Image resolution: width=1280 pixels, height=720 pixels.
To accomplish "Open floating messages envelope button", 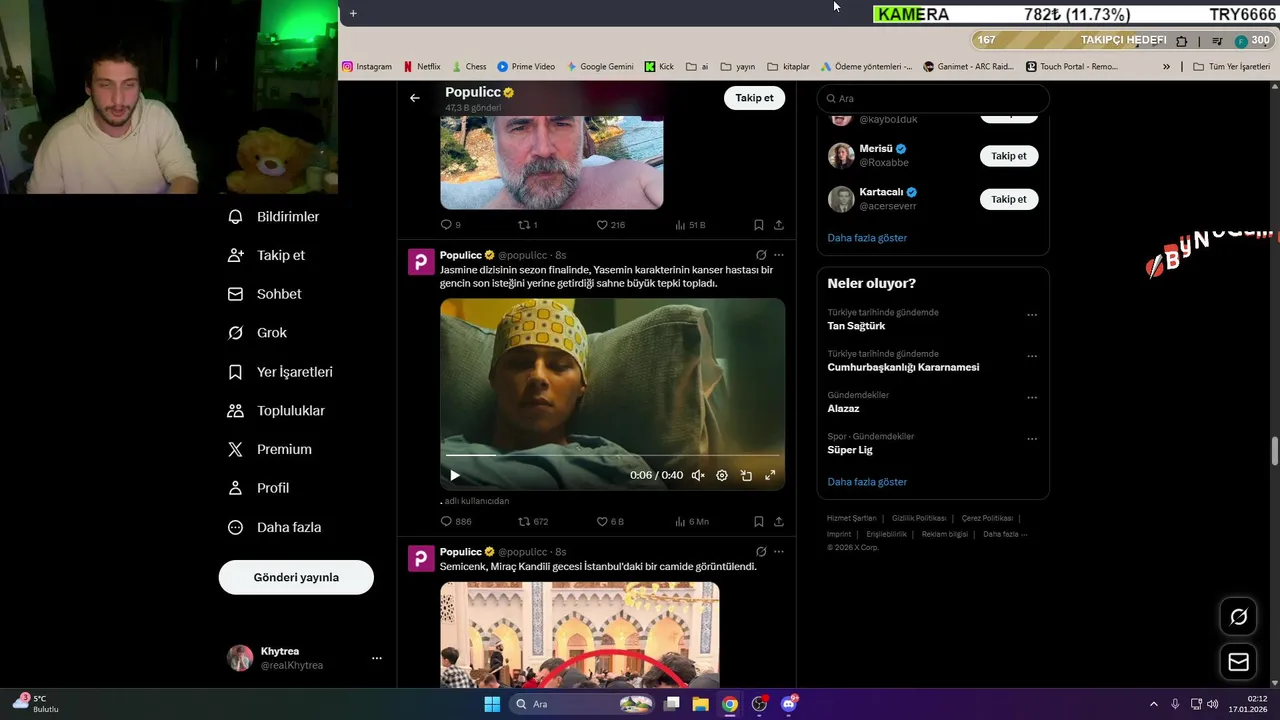I will pyautogui.click(x=1238, y=662).
